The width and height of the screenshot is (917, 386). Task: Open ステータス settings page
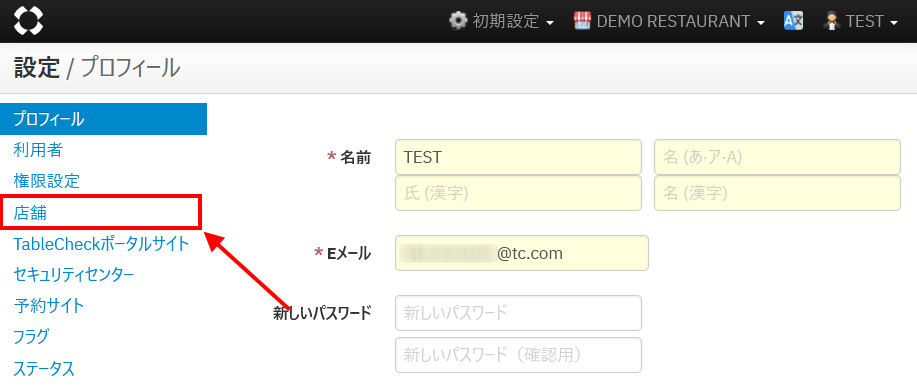[44, 368]
